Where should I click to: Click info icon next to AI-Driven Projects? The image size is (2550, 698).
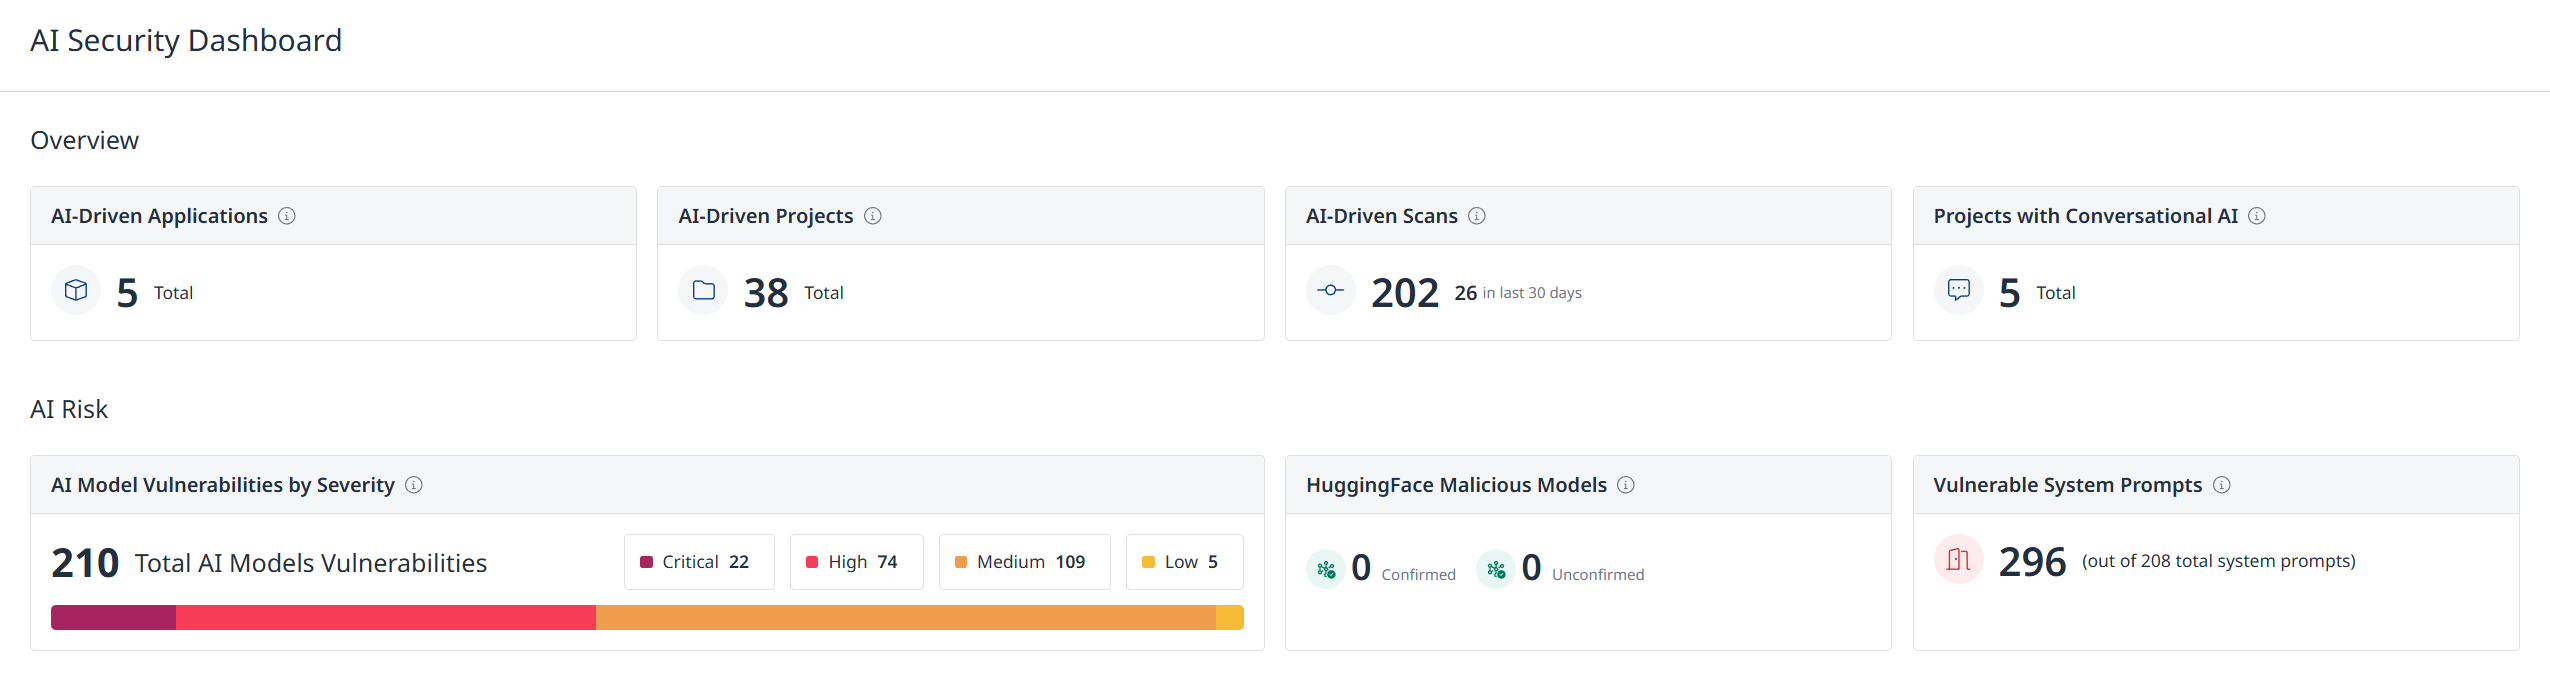pyautogui.click(x=873, y=216)
